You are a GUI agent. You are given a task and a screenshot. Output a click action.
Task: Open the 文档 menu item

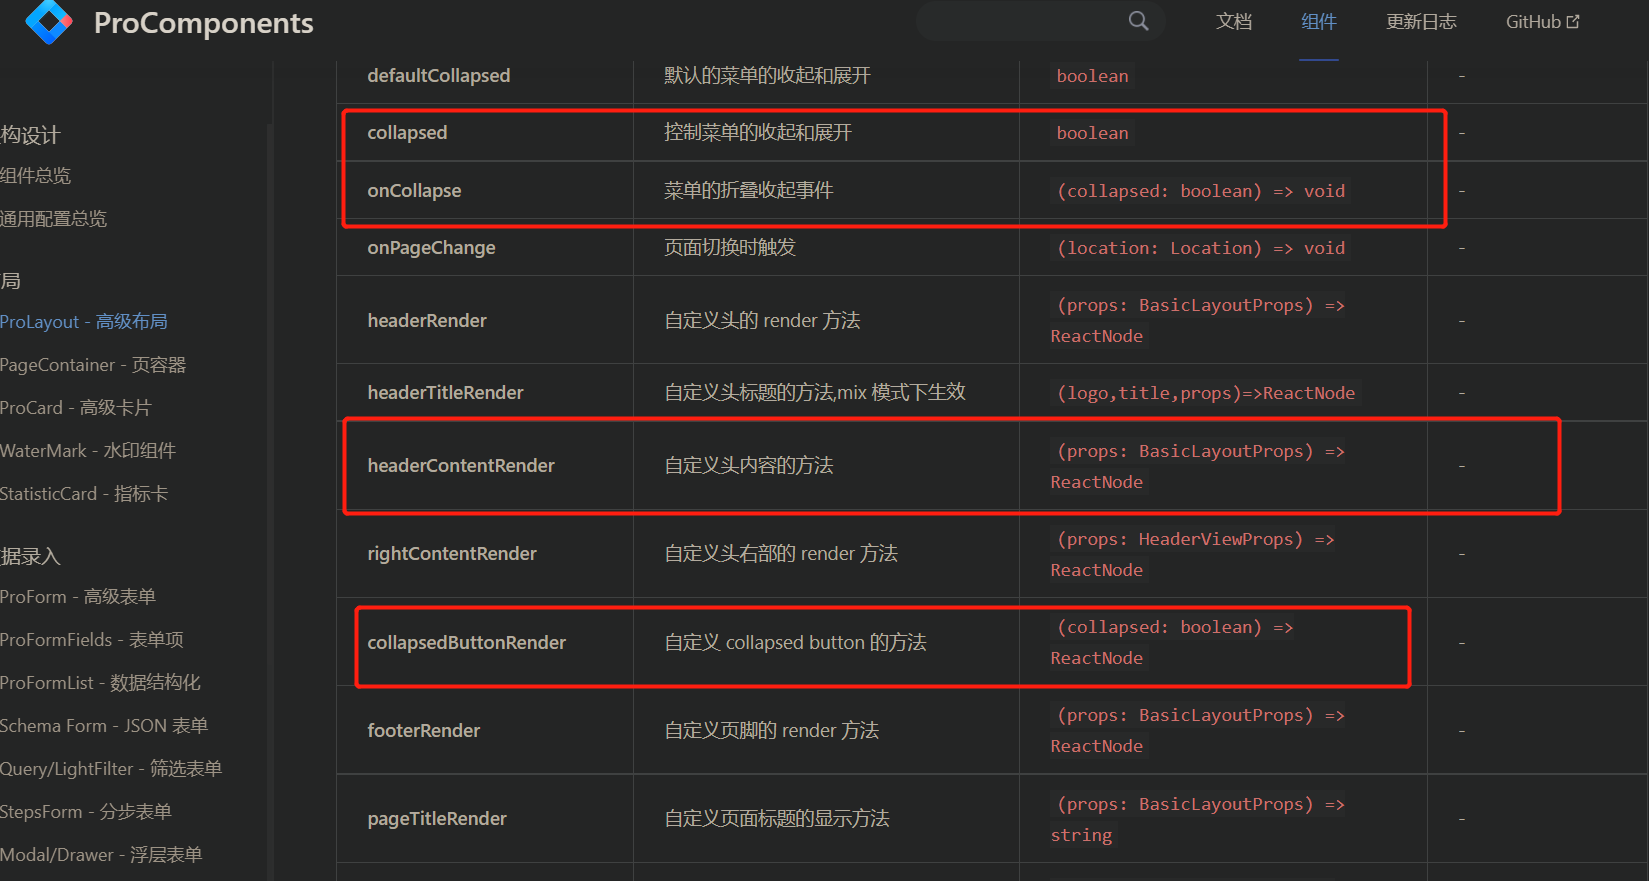[1233, 21]
